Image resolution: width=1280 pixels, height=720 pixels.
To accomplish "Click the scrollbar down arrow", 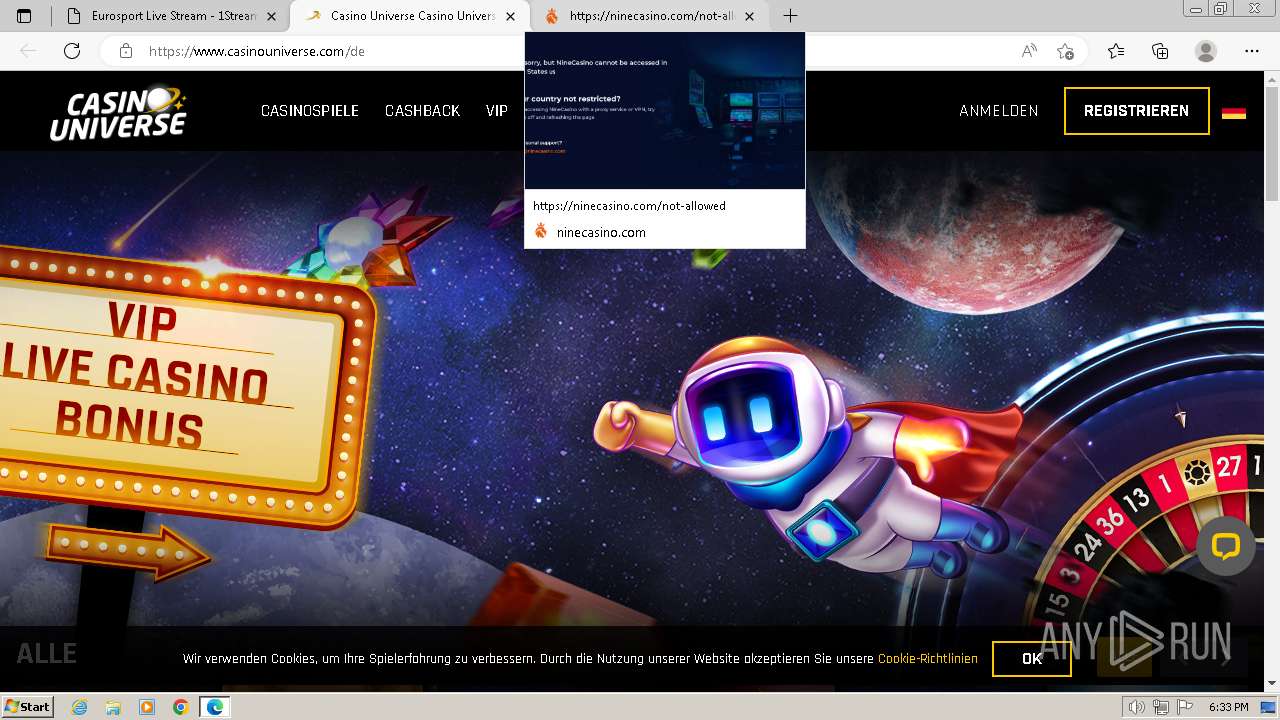I will click(1271, 684).
